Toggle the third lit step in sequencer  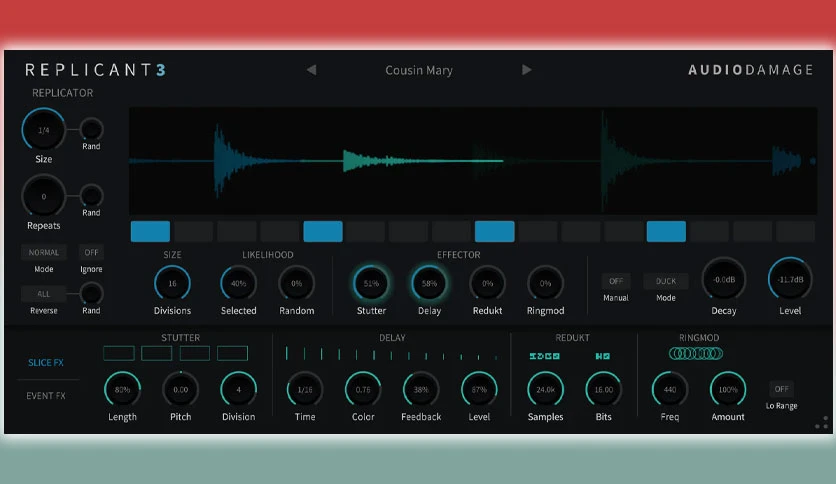495,231
